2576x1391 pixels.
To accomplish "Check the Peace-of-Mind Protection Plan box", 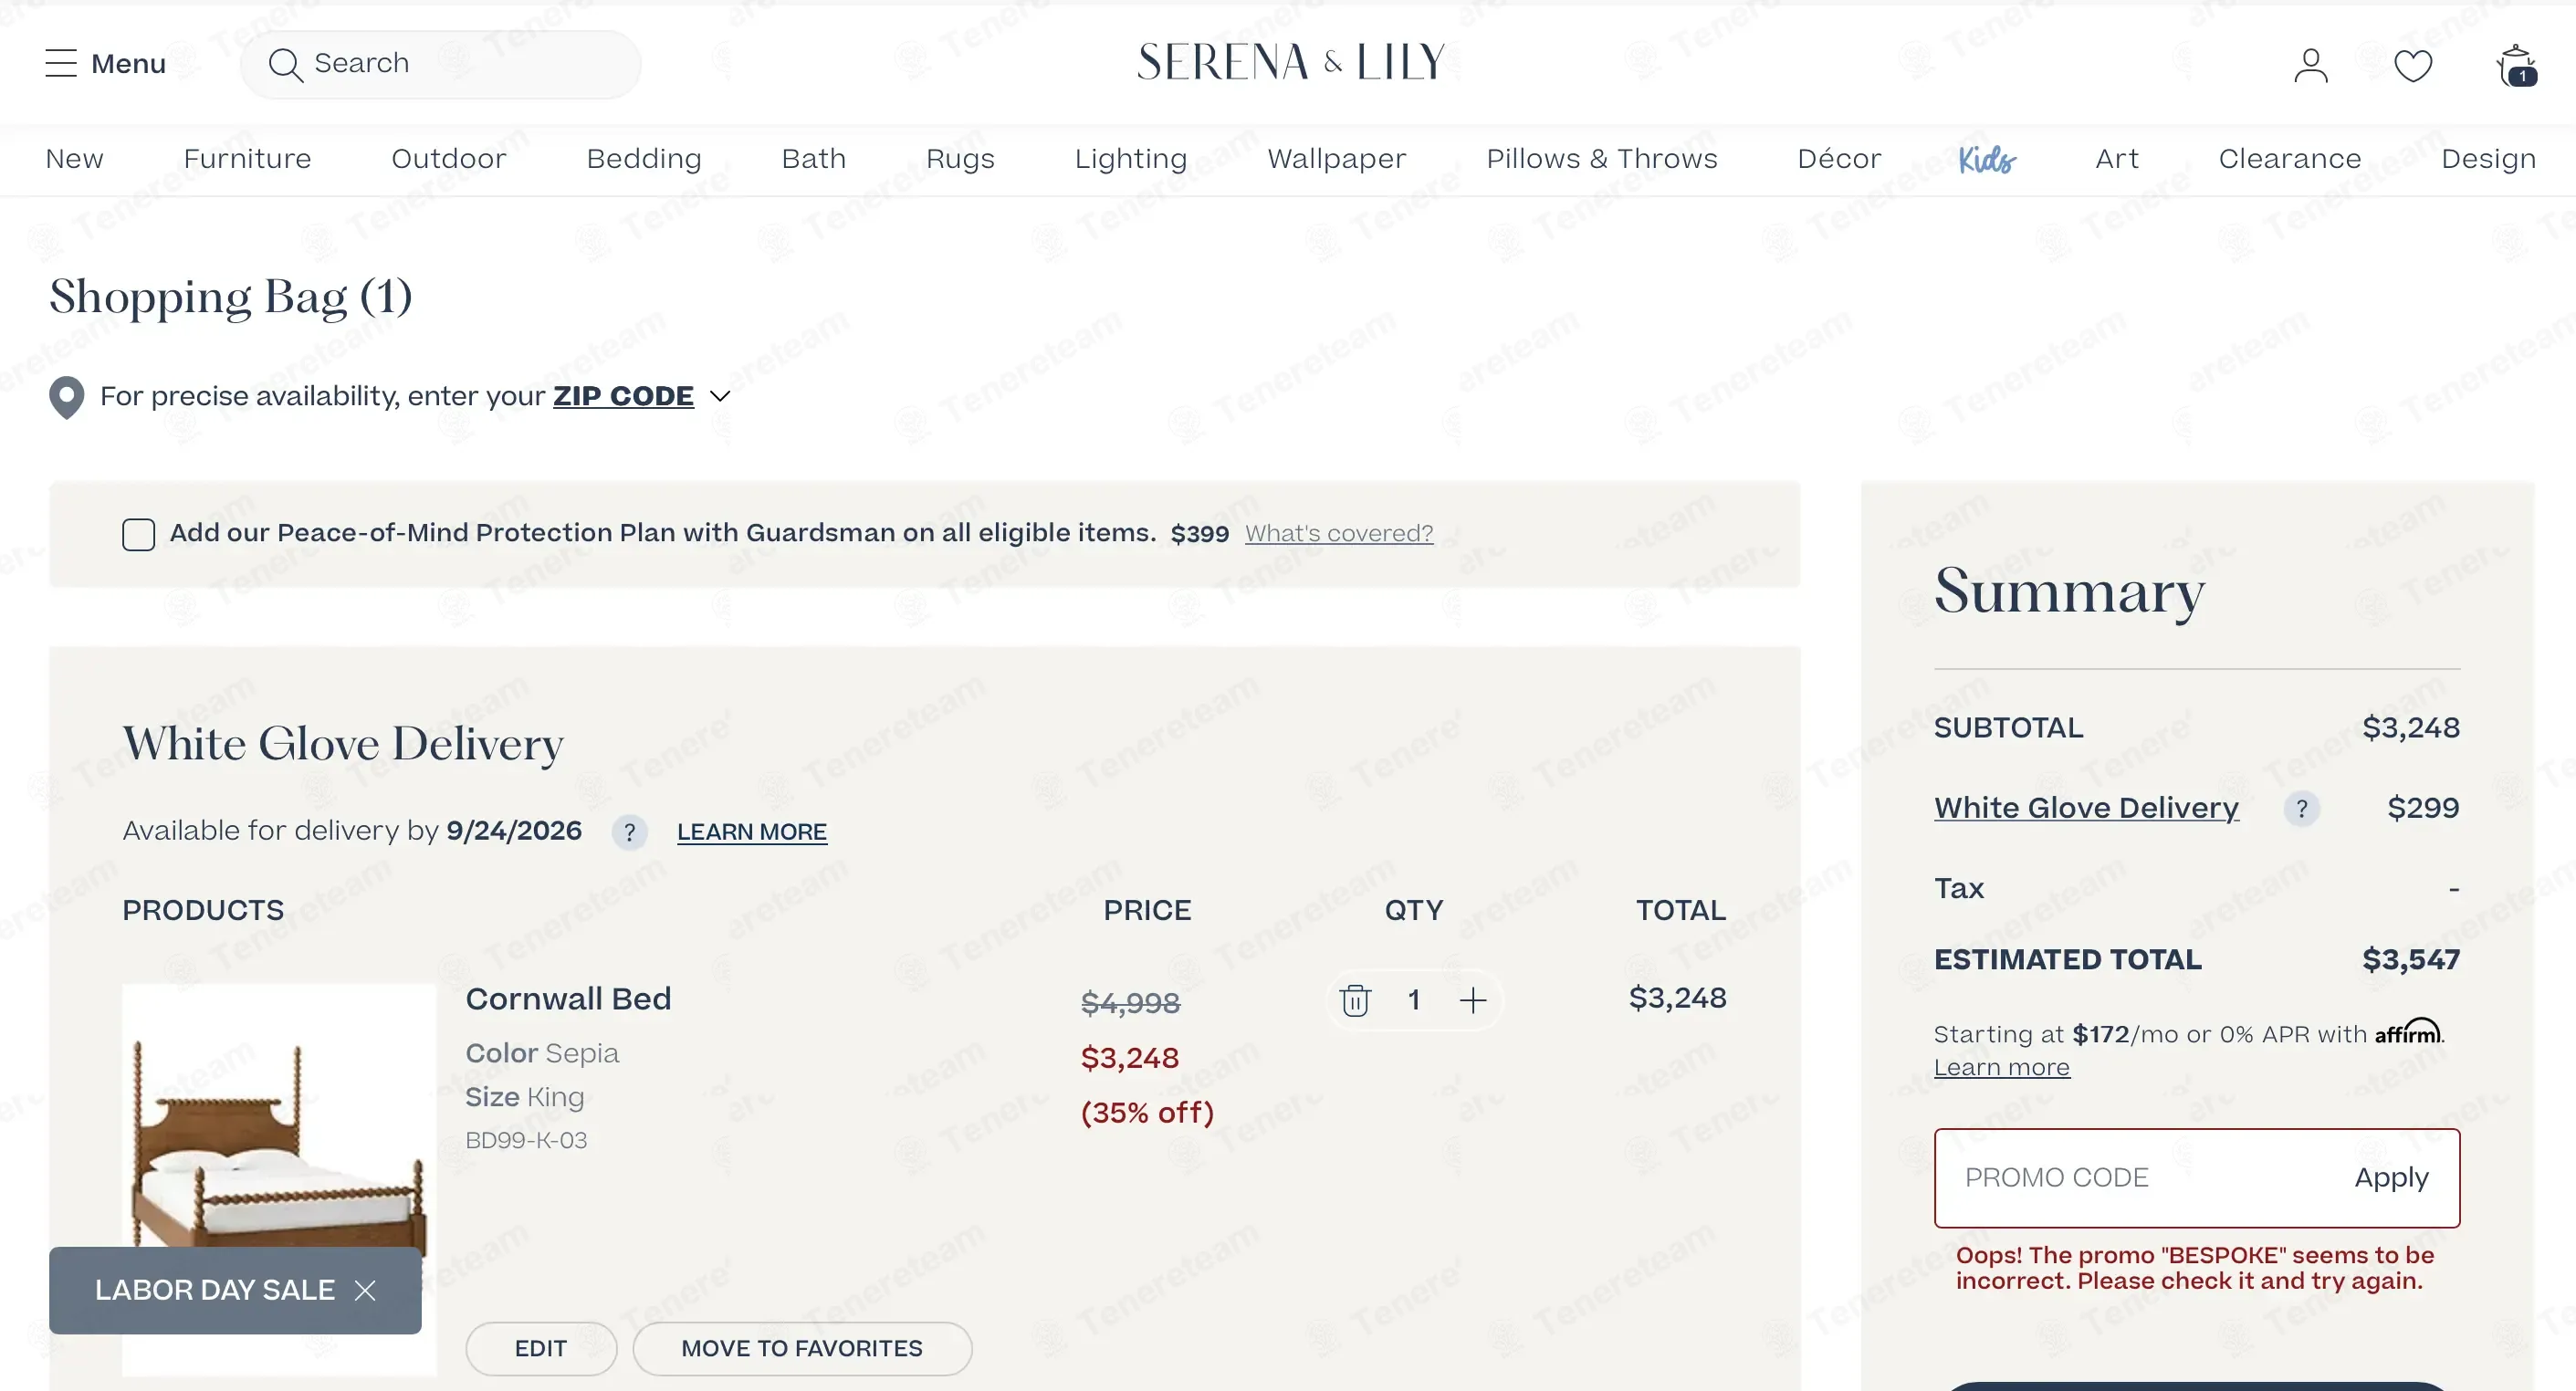I will click(138, 534).
